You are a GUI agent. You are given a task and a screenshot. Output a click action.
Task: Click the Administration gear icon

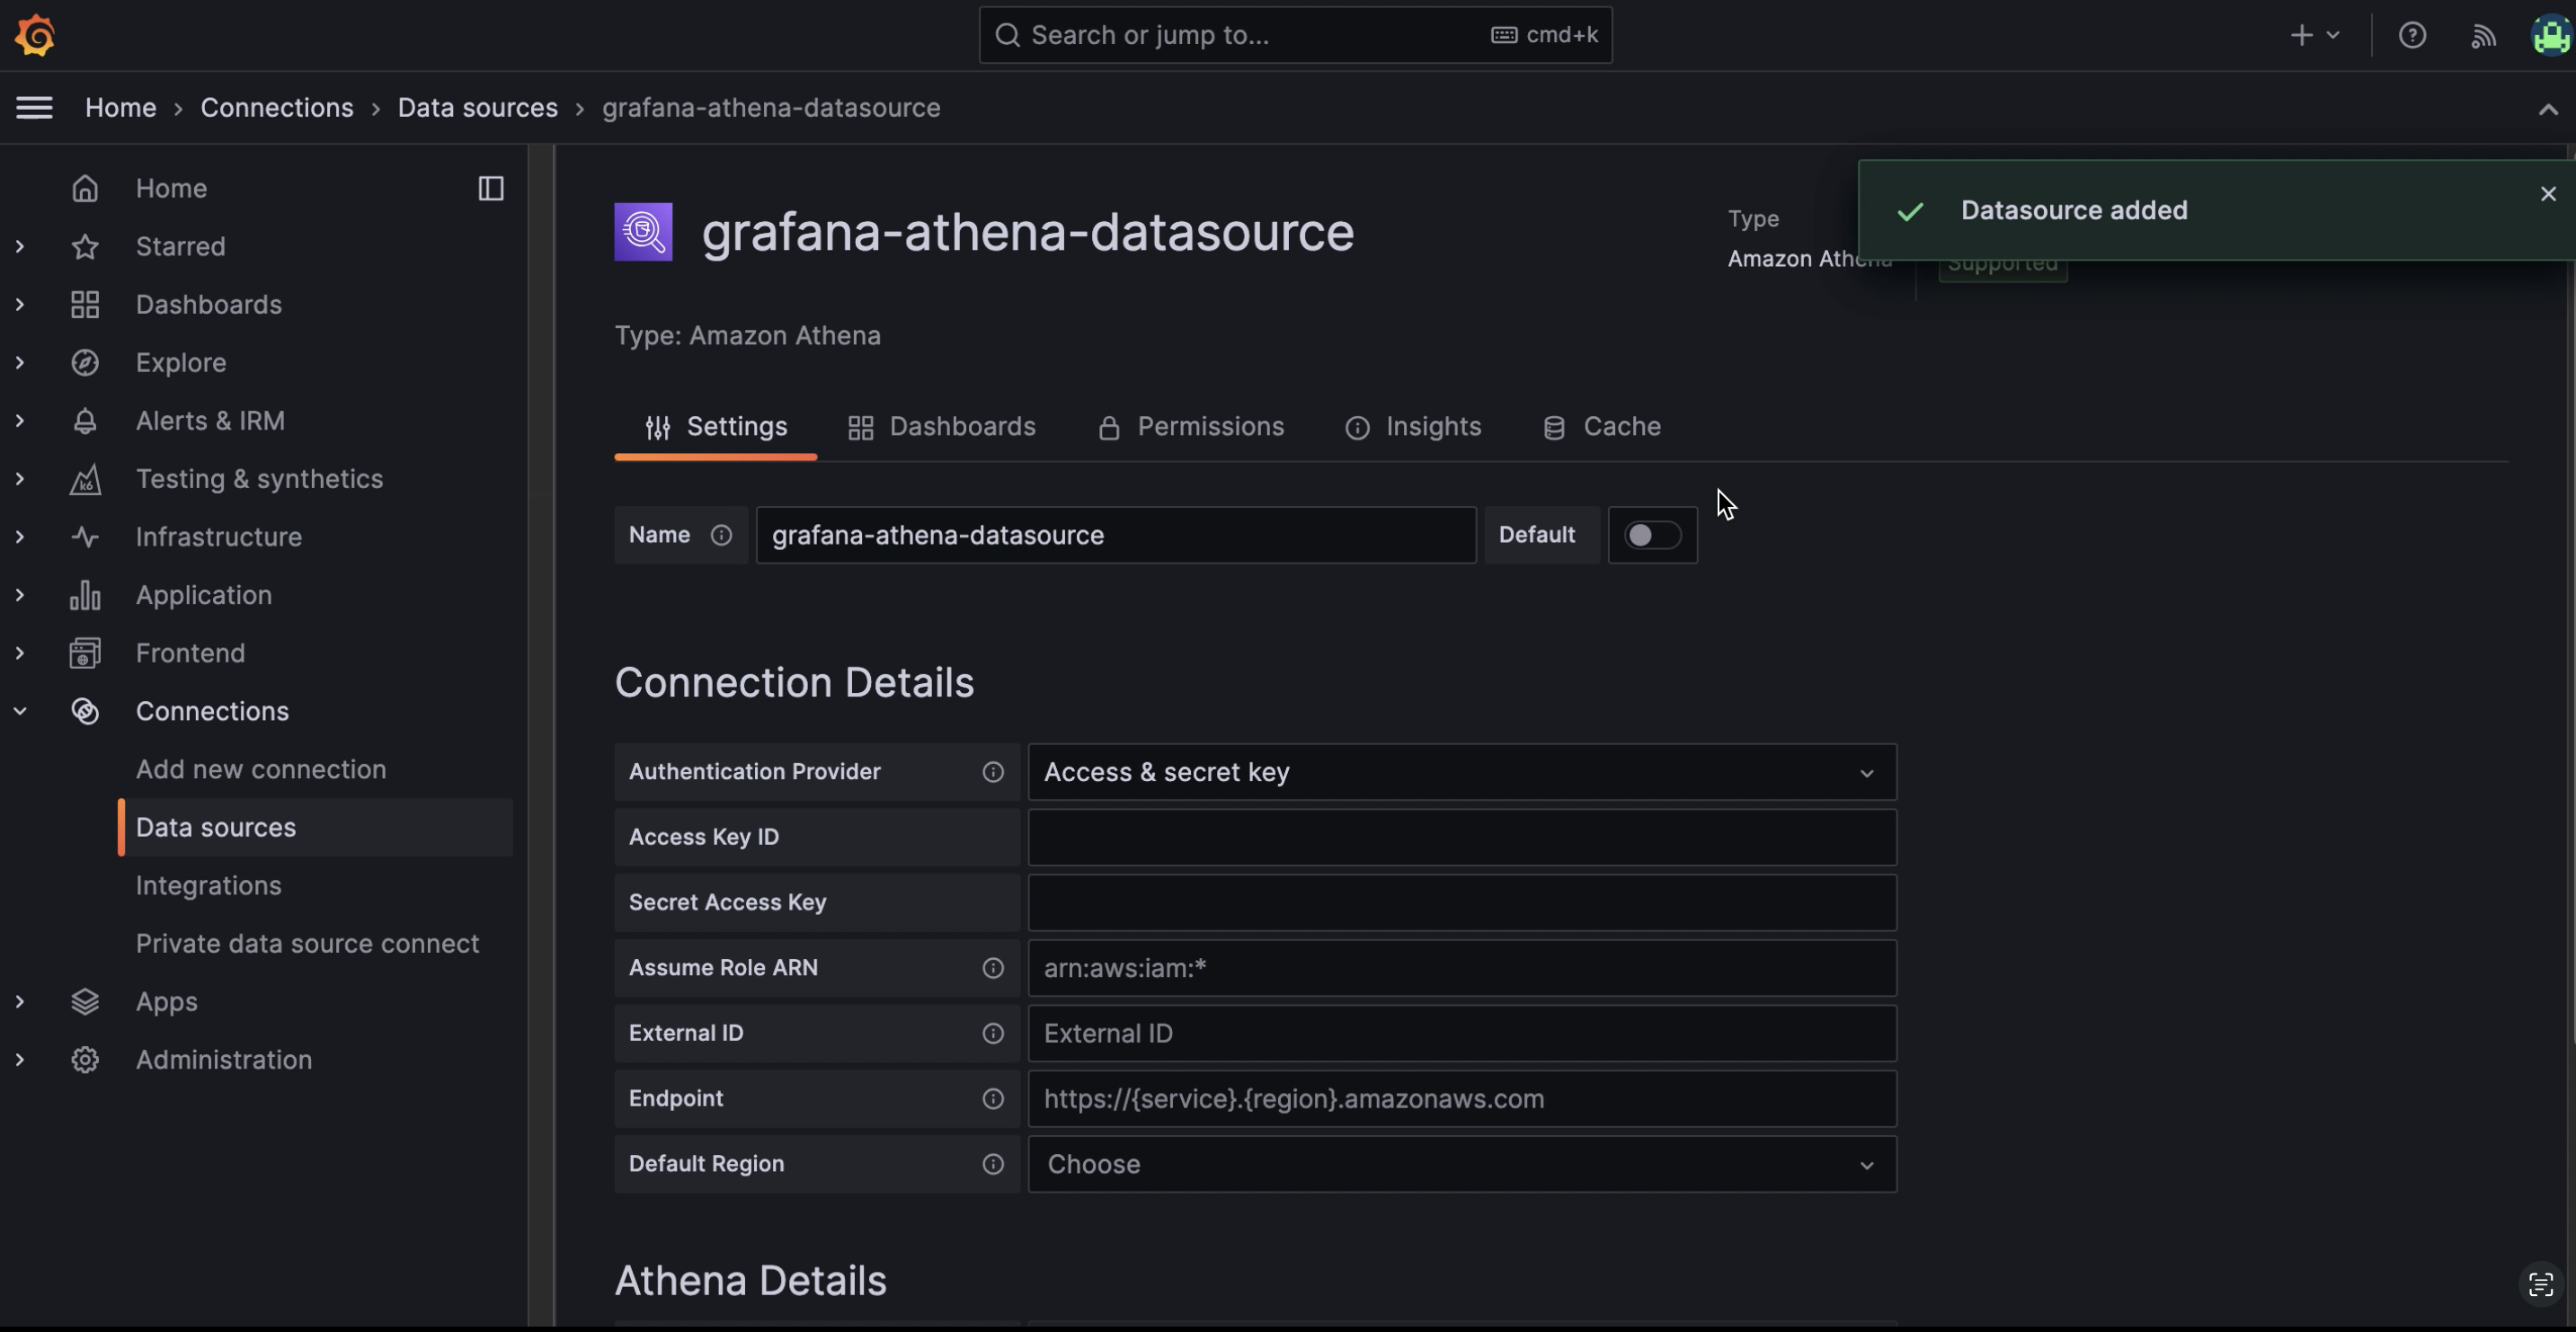coord(85,1059)
